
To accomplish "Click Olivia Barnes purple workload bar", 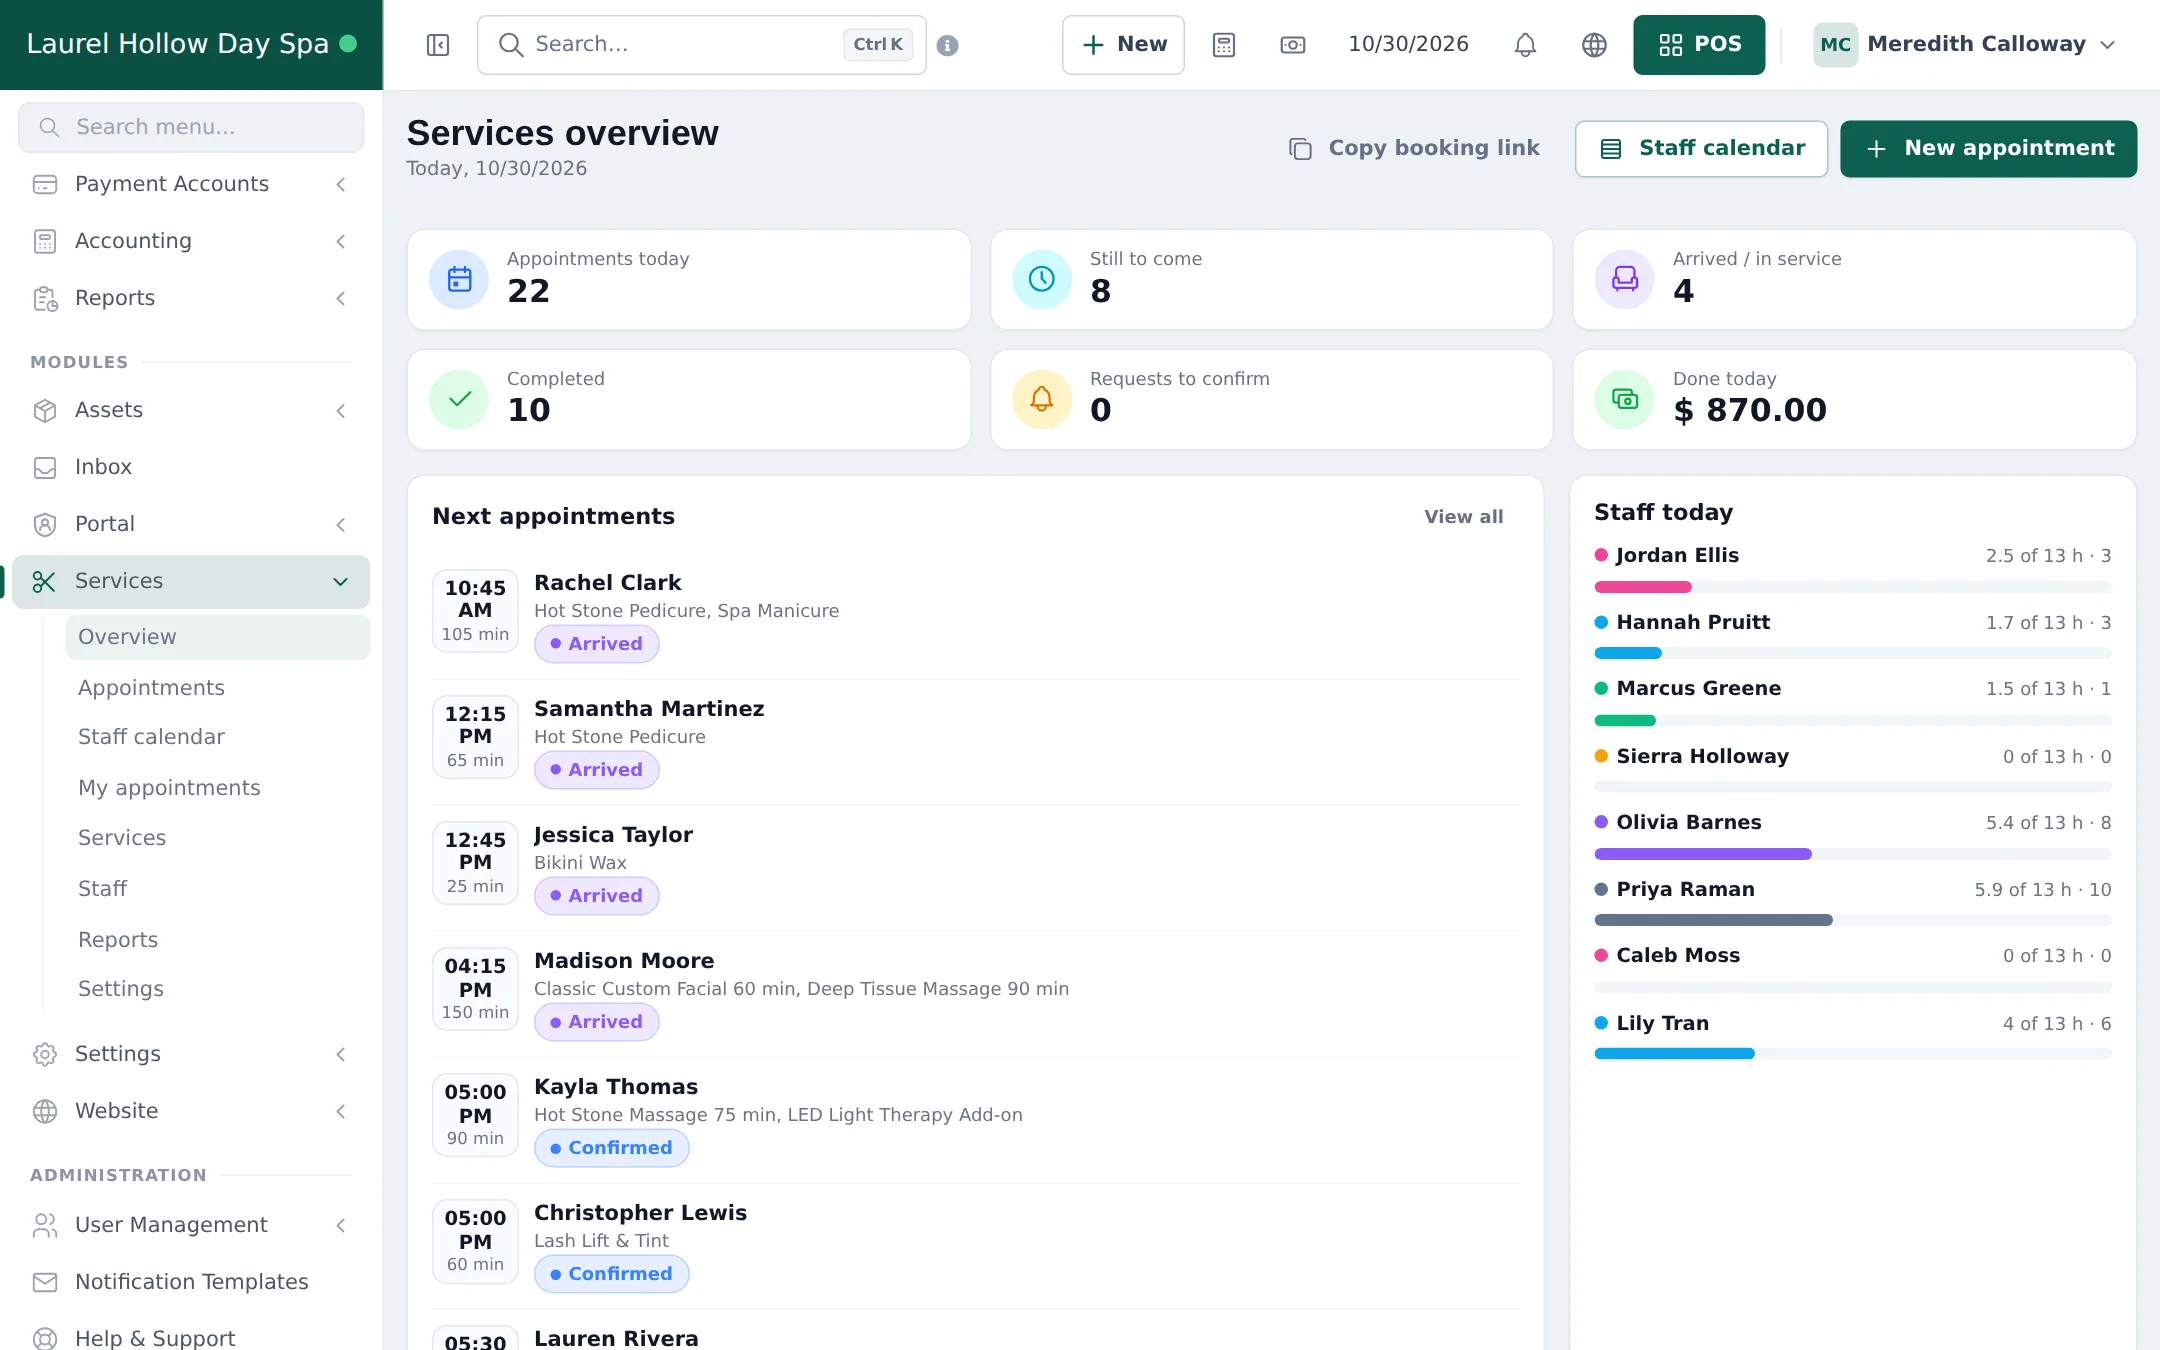I will (x=1702, y=854).
